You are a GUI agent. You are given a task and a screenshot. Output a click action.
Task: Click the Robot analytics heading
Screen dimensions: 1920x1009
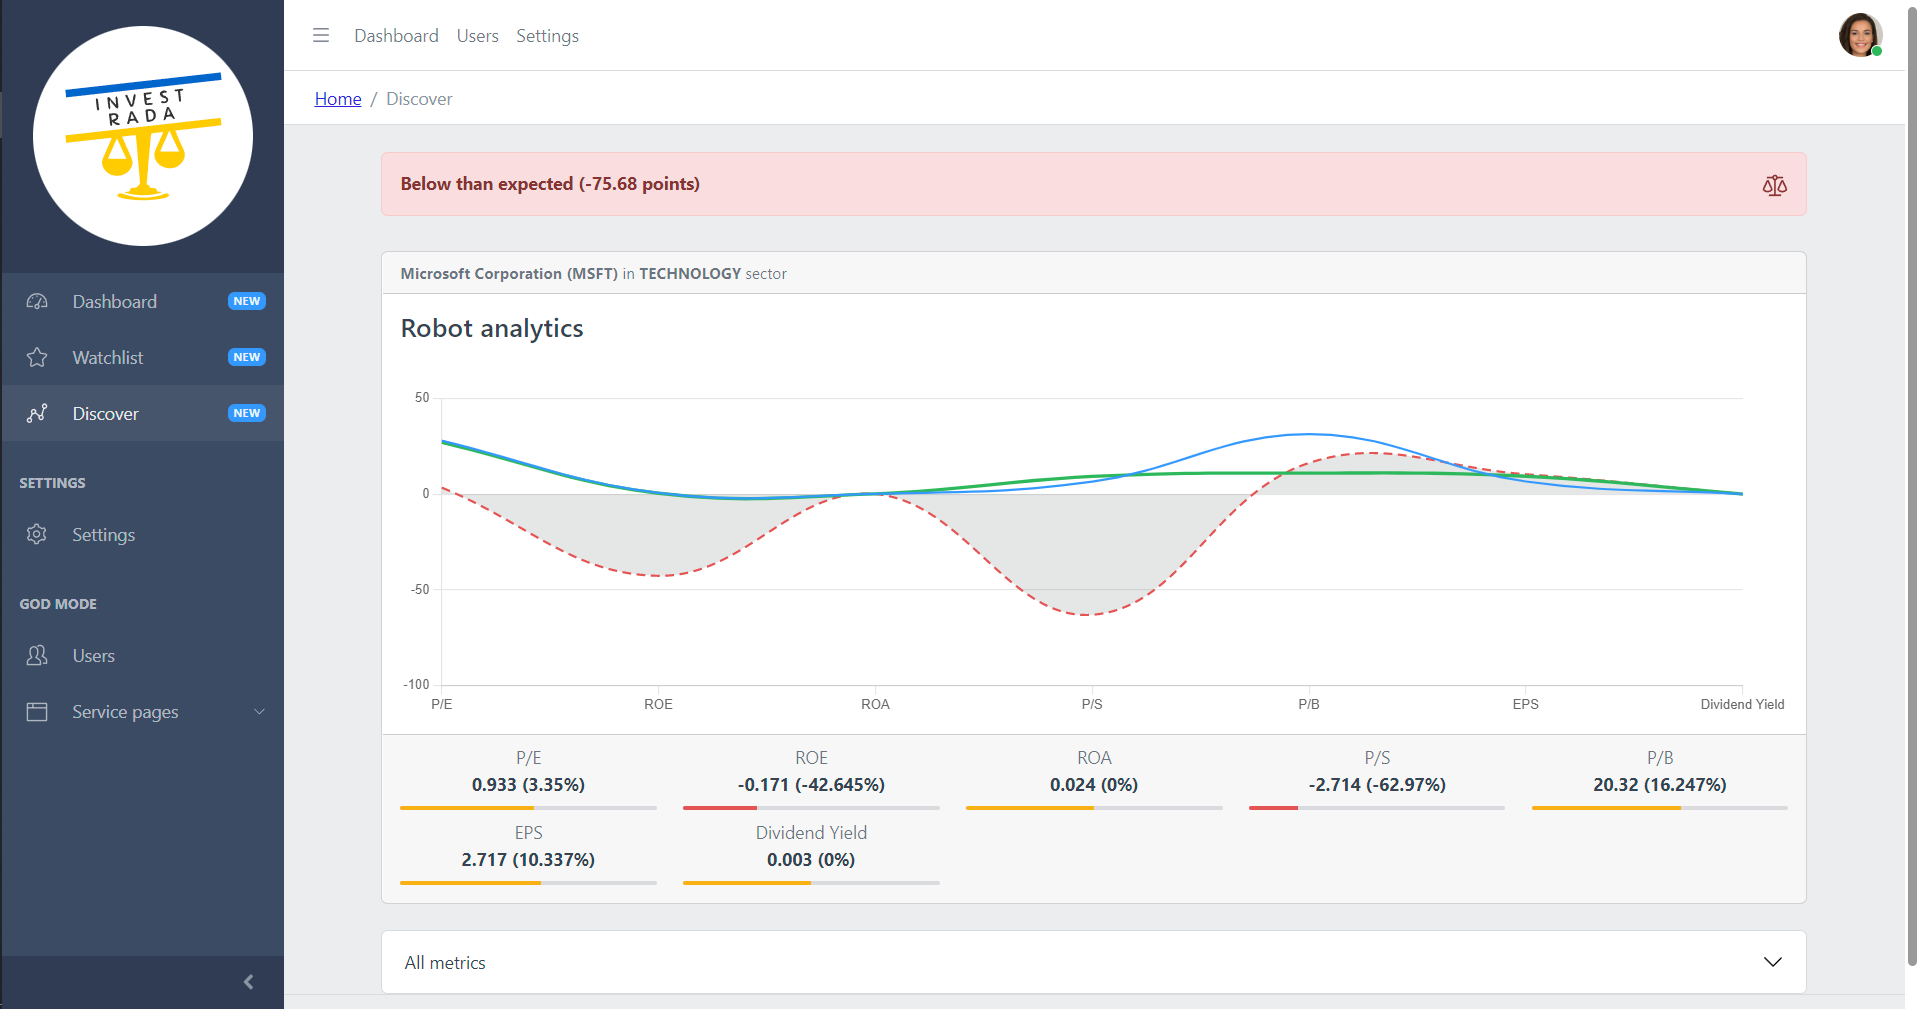492,328
